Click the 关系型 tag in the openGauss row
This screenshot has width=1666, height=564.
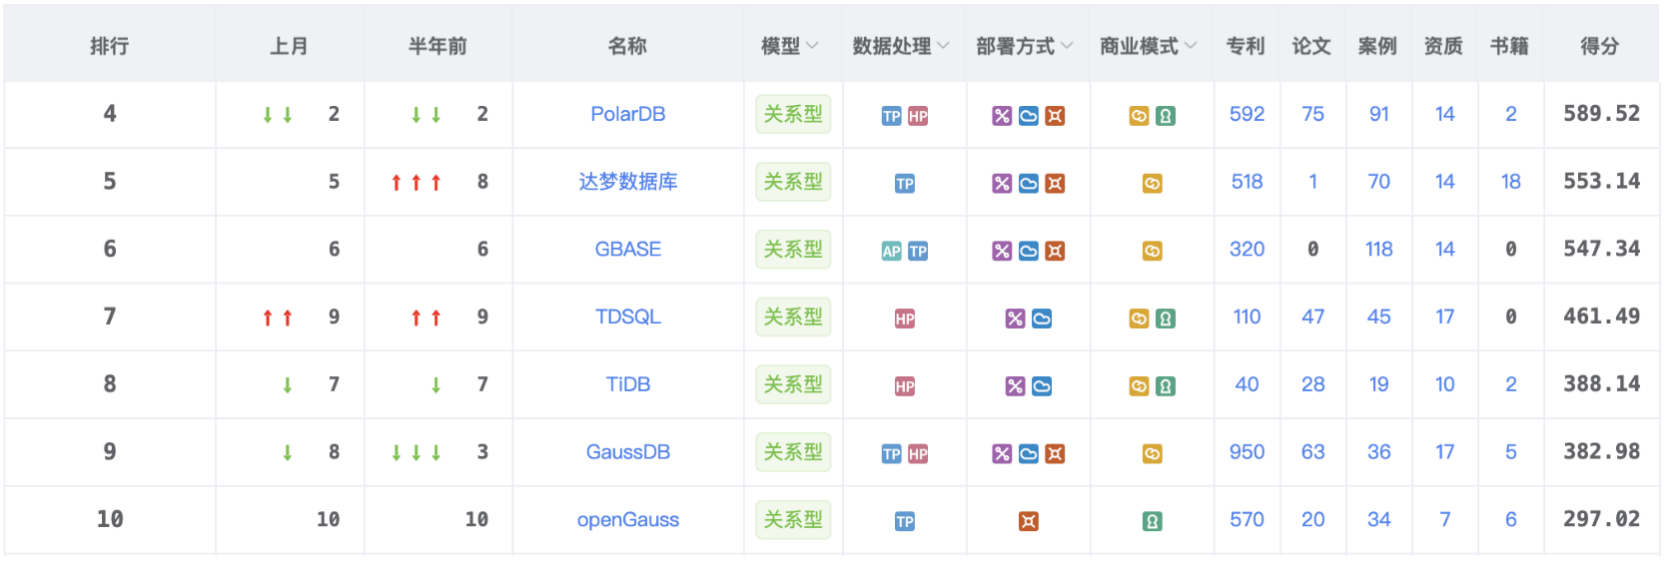coord(793,520)
